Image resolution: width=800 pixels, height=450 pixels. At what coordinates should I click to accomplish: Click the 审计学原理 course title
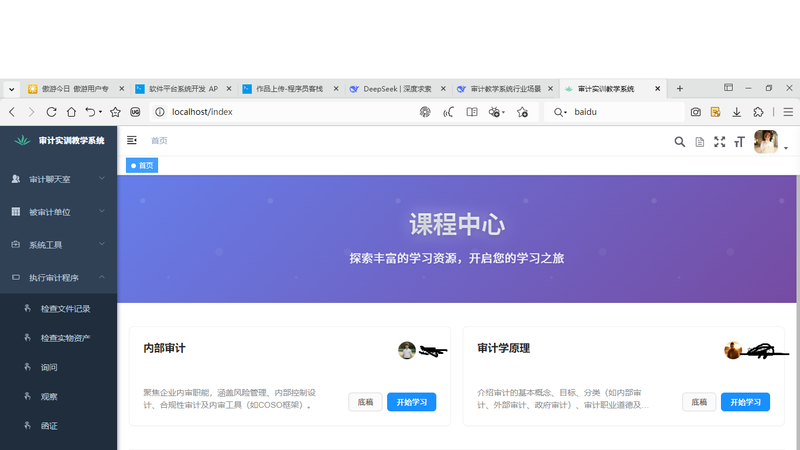tap(504, 348)
